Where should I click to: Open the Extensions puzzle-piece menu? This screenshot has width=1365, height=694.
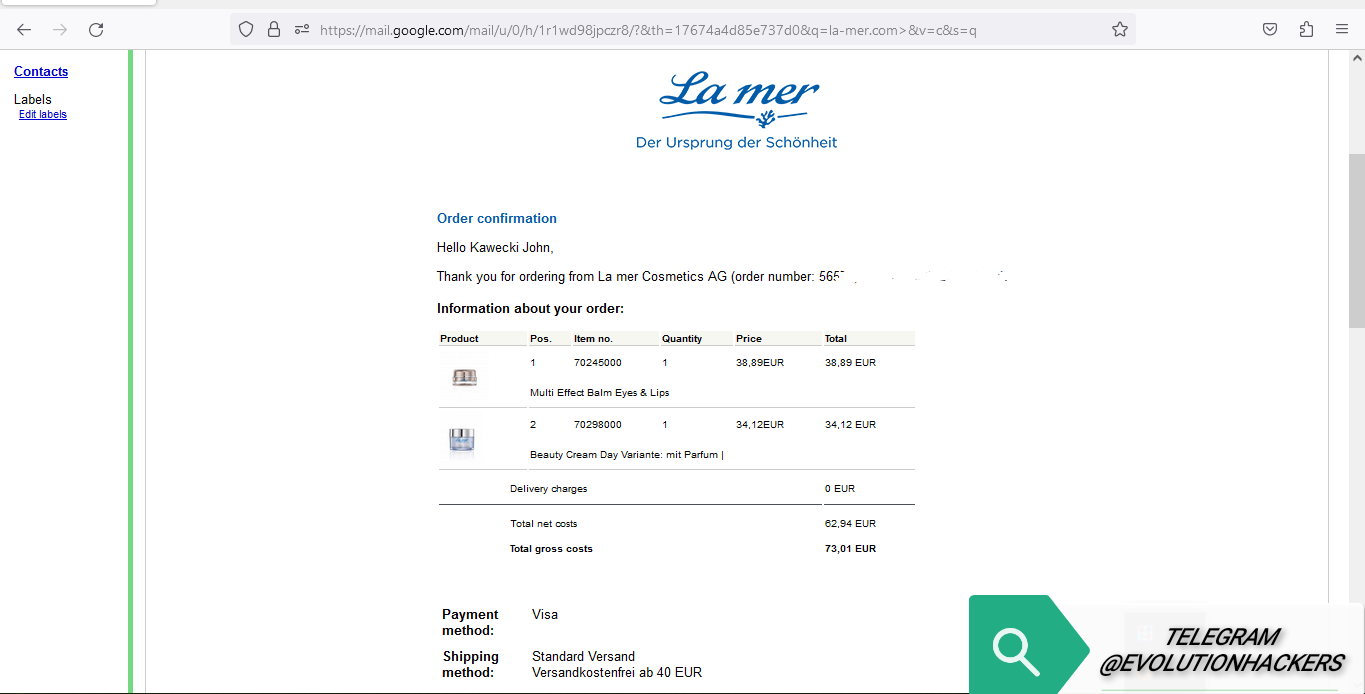(x=1306, y=30)
